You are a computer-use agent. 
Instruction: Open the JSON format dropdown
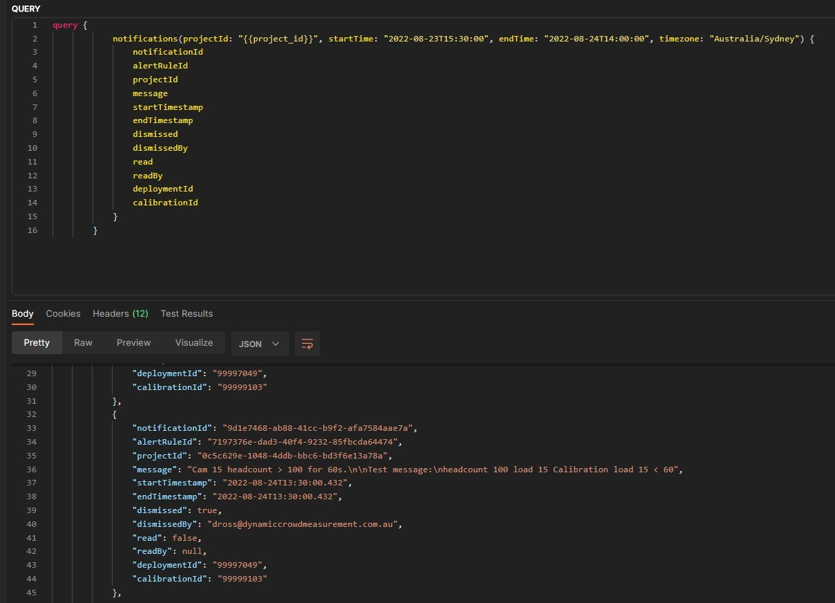pyautogui.click(x=260, y=344)
